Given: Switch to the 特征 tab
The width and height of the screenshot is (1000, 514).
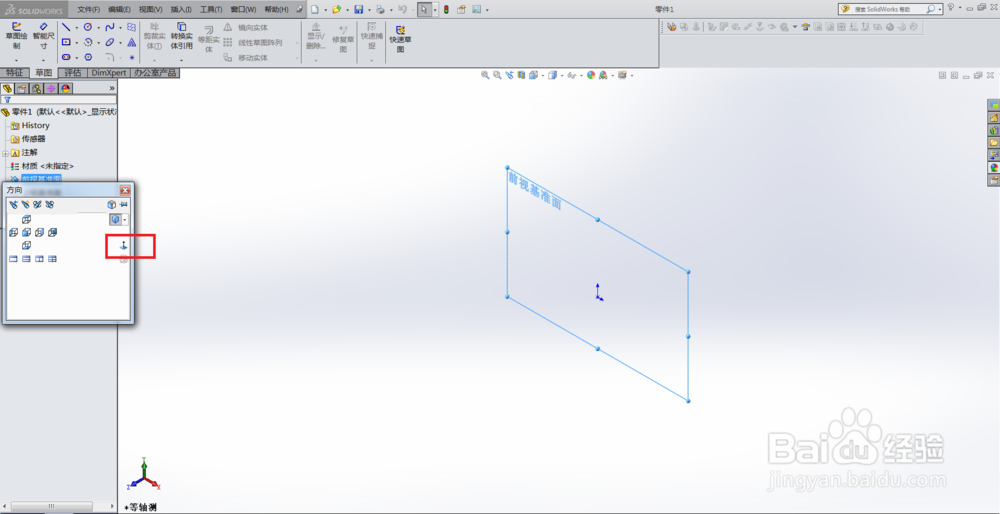Looking at the screenshot, I should pos(15,73).
